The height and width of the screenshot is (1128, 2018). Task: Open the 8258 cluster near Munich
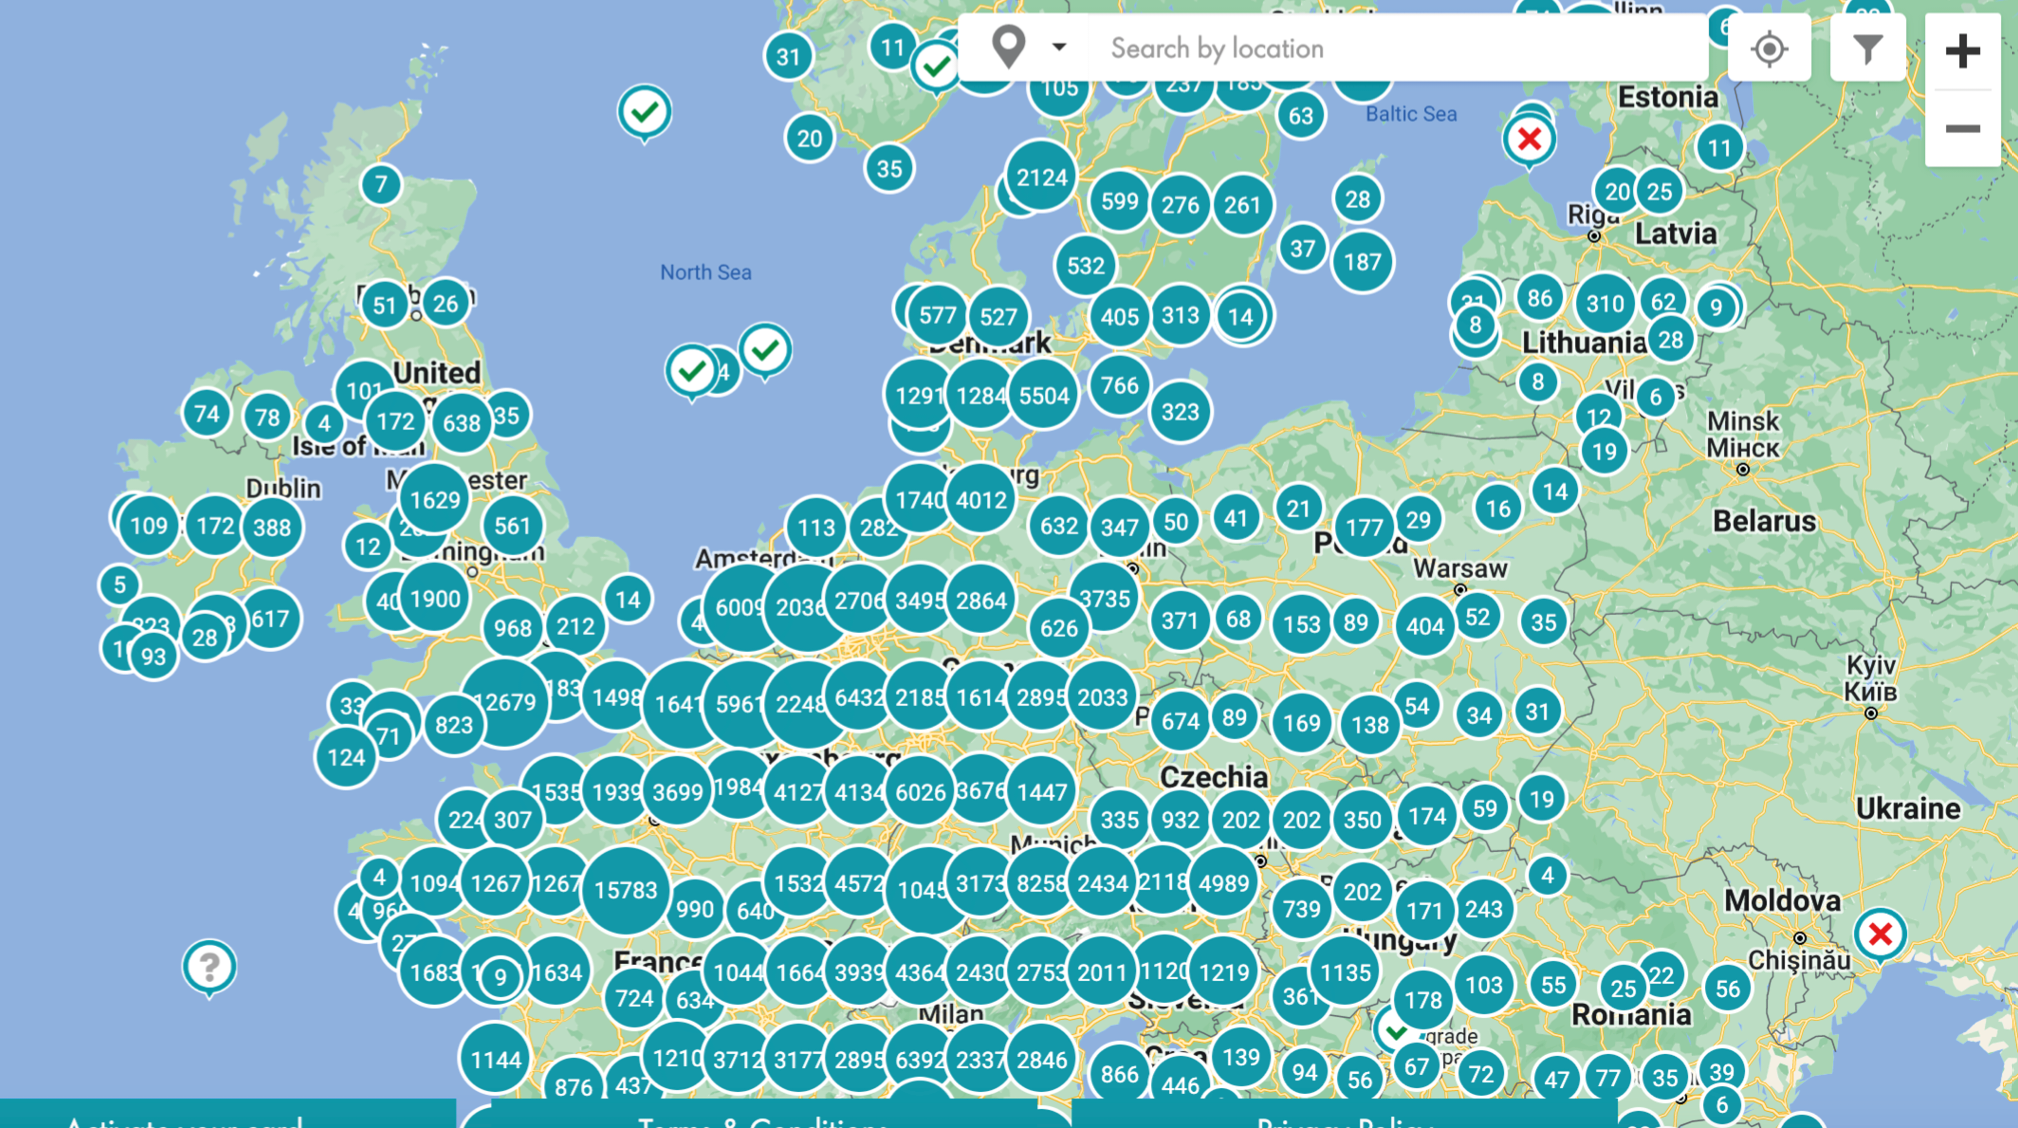(1040, 883)
